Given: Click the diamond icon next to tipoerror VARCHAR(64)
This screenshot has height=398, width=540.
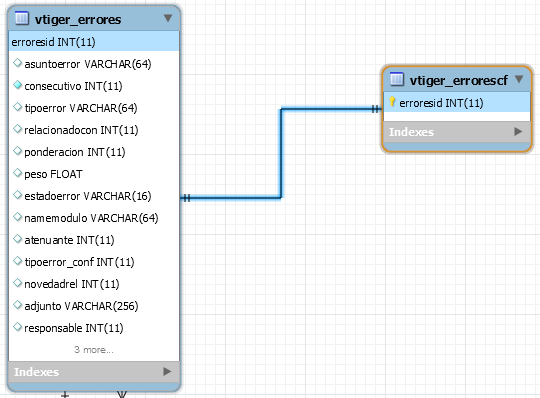Looking at the screenshot, I should point(17,107).
